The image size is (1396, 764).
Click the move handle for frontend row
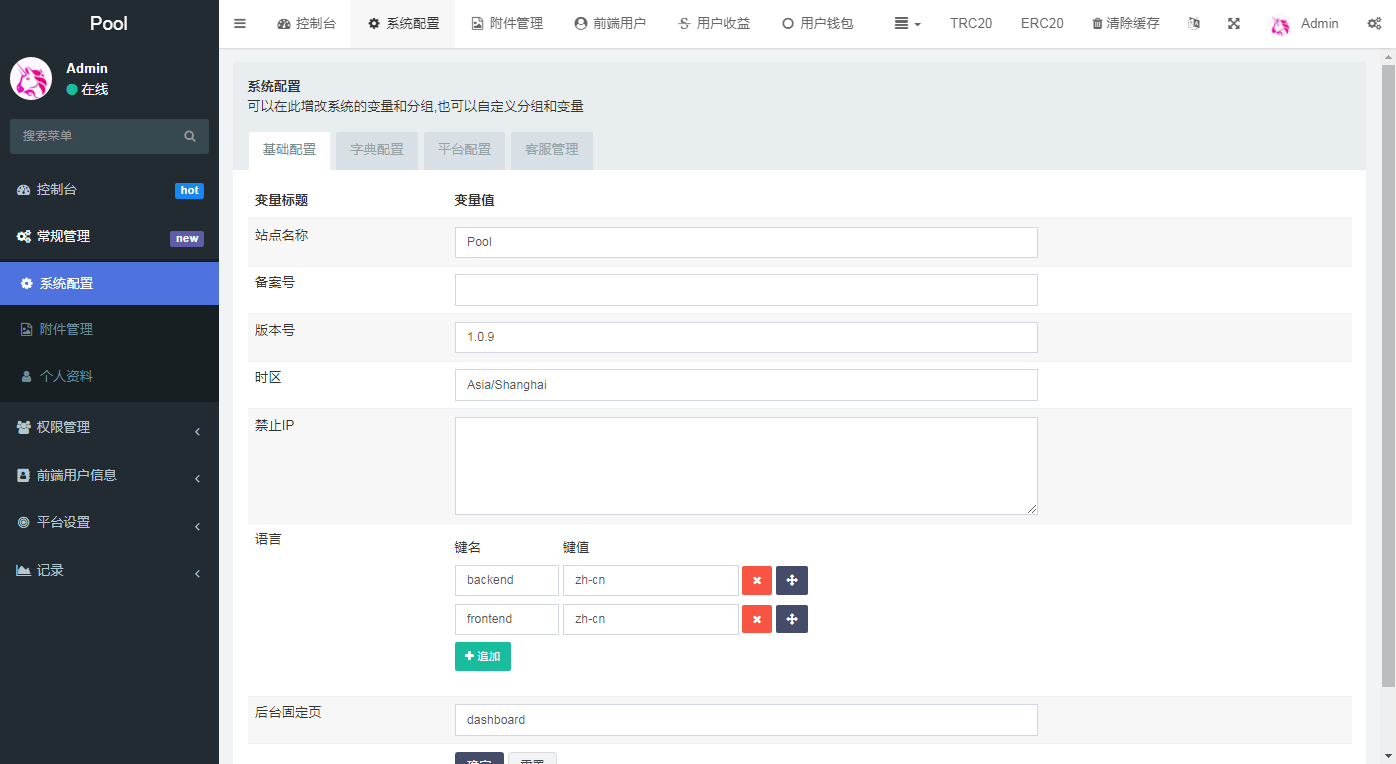792,619
